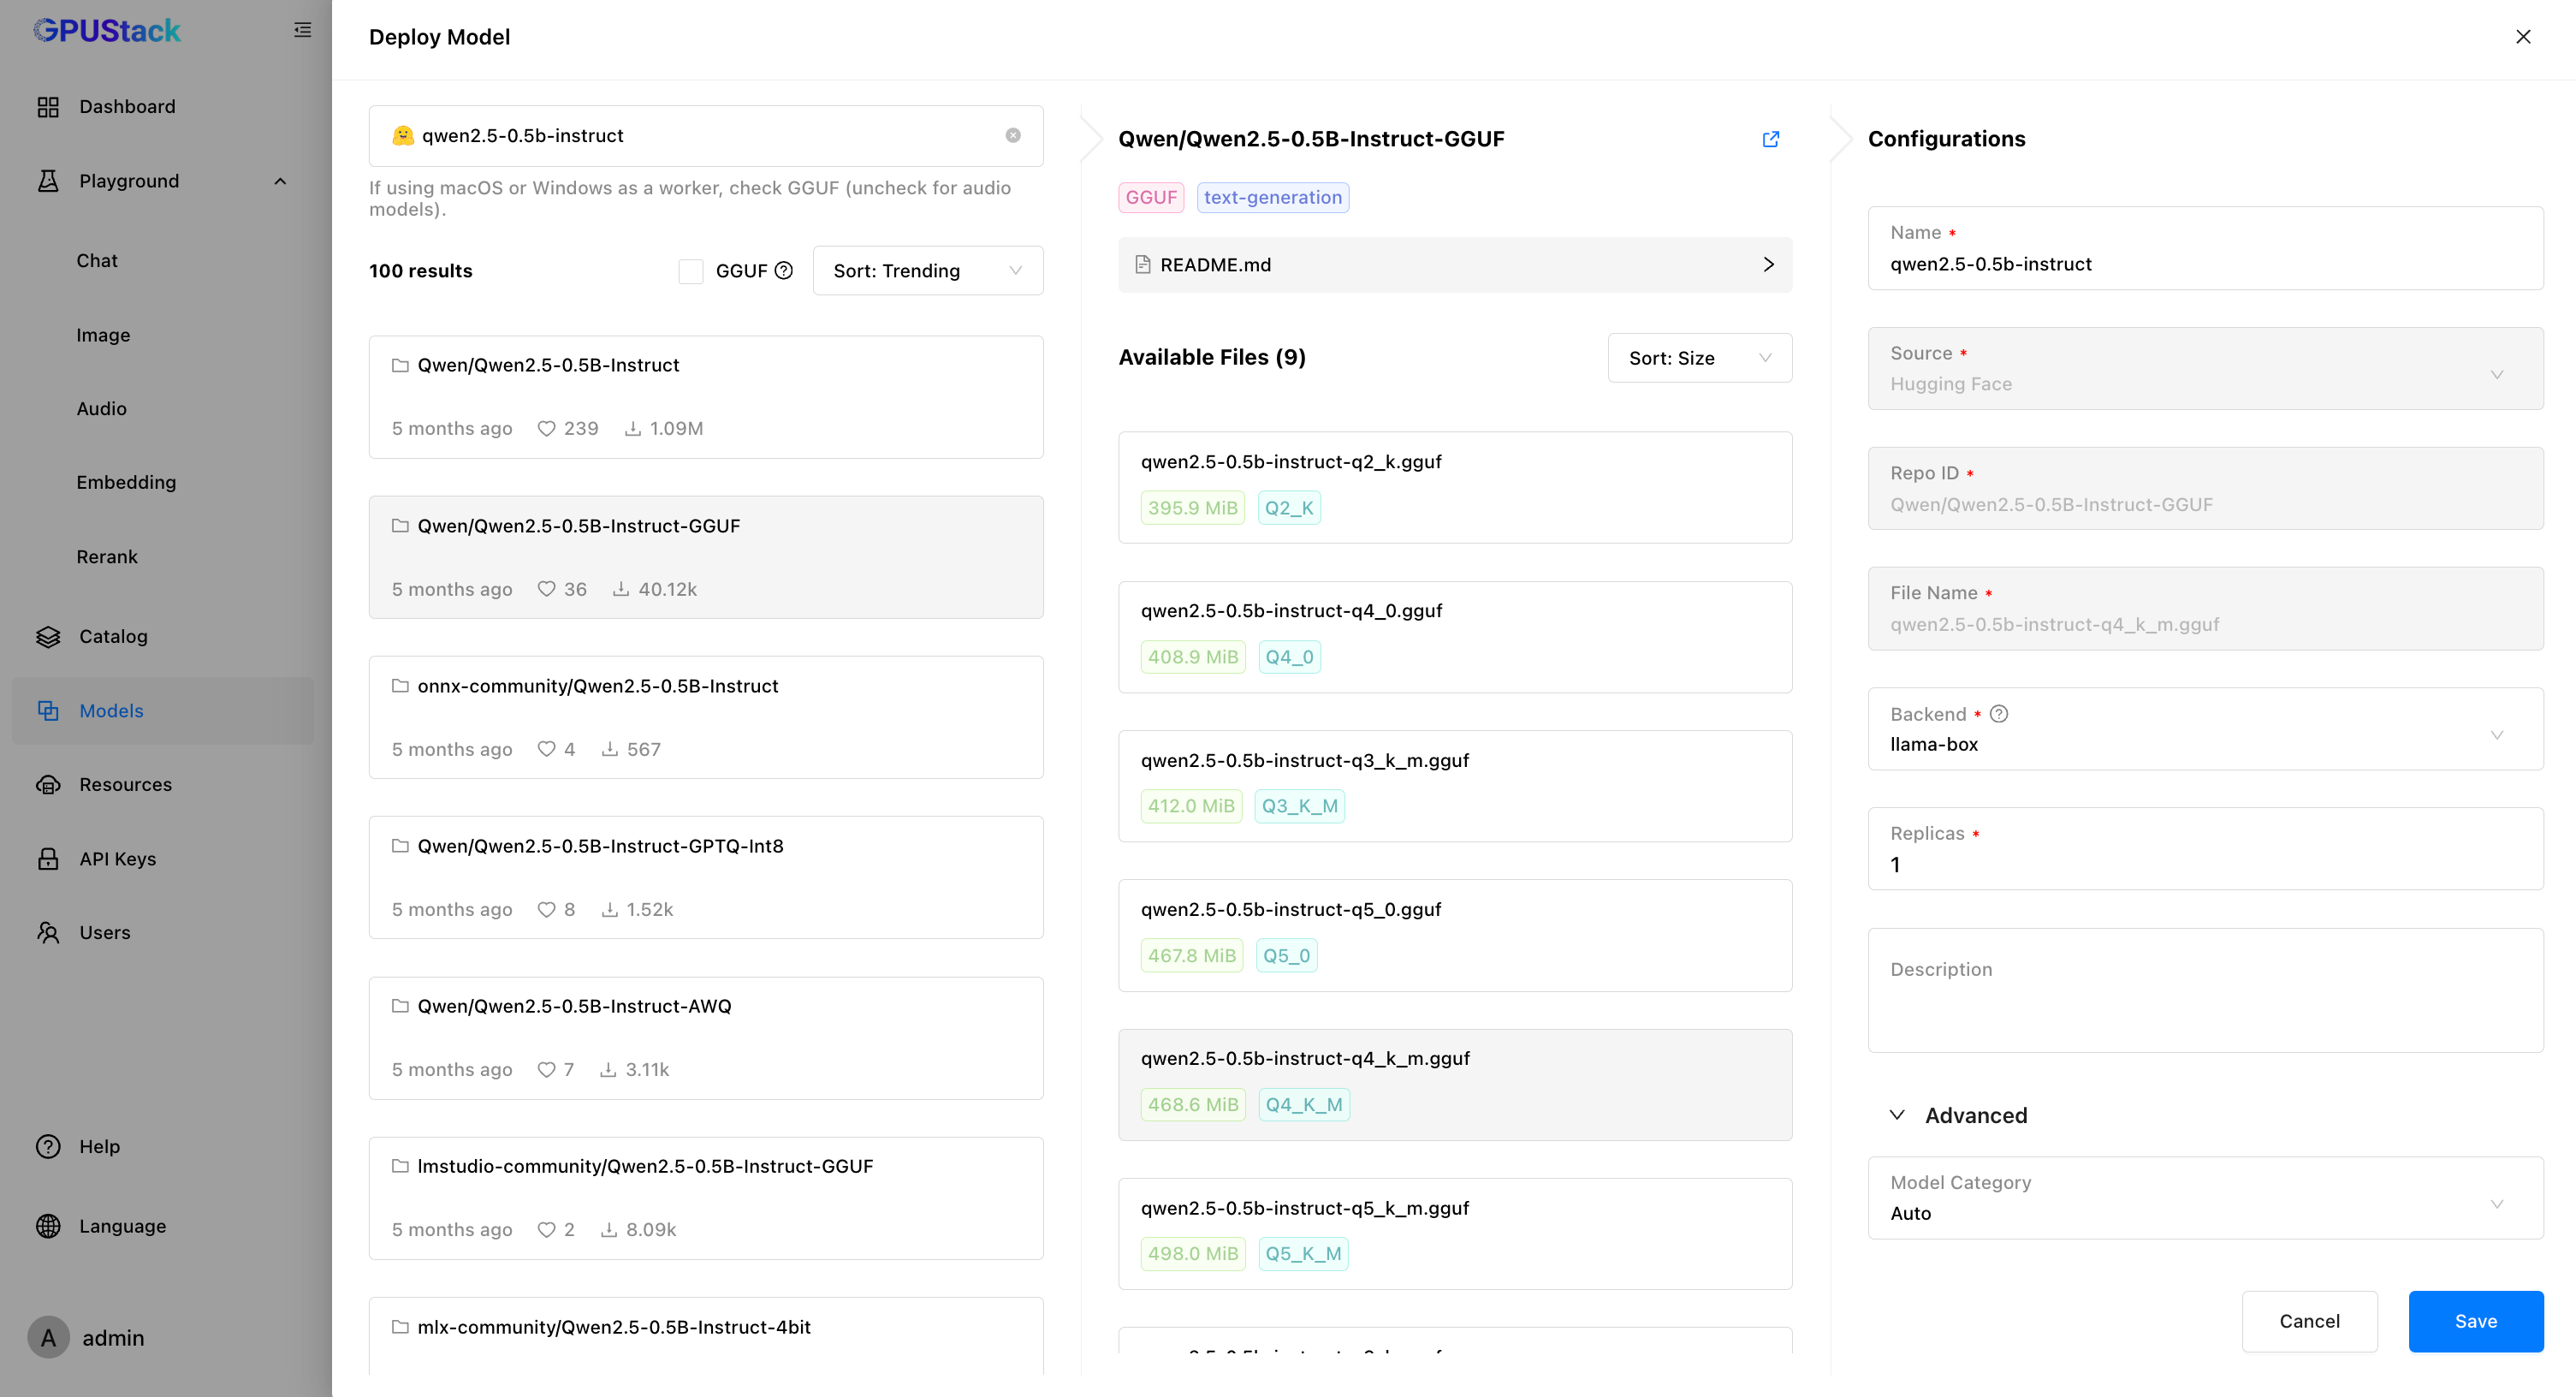
Task: Click the GPUStack logo
Action: click(x=107, y=30)
